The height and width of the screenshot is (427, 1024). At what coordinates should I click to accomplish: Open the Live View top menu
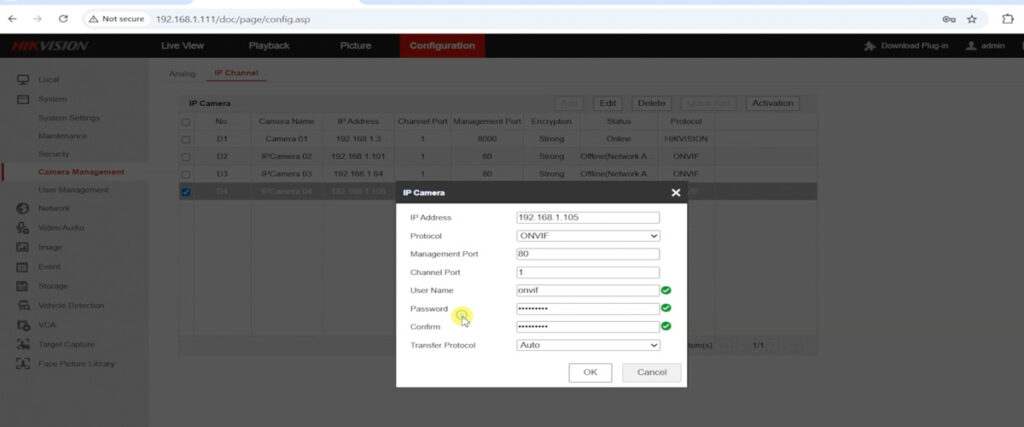pos(182,46)
